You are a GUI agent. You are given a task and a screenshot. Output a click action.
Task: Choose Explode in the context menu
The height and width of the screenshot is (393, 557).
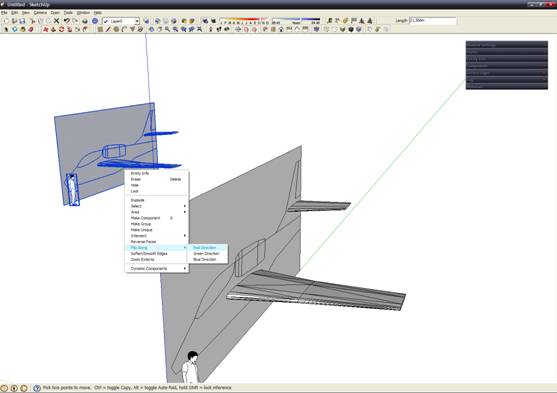(x=157, y=200)
